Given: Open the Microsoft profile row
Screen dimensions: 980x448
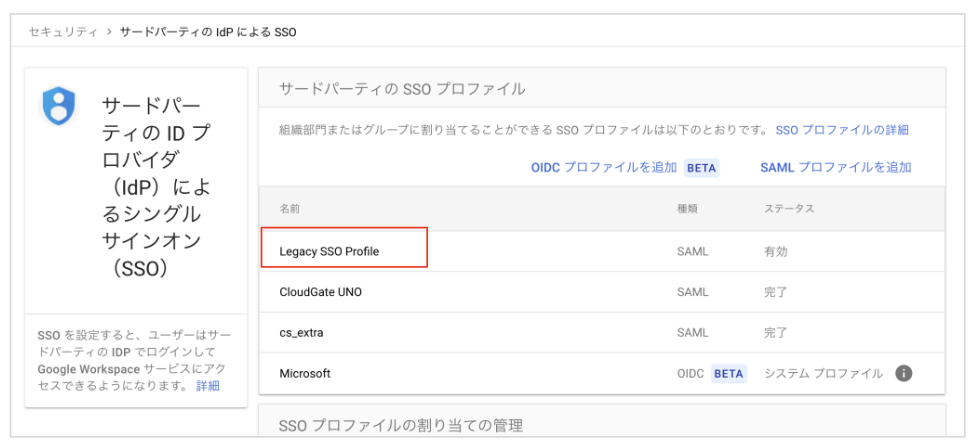Looking at the screenshot, I should point(602,374).
